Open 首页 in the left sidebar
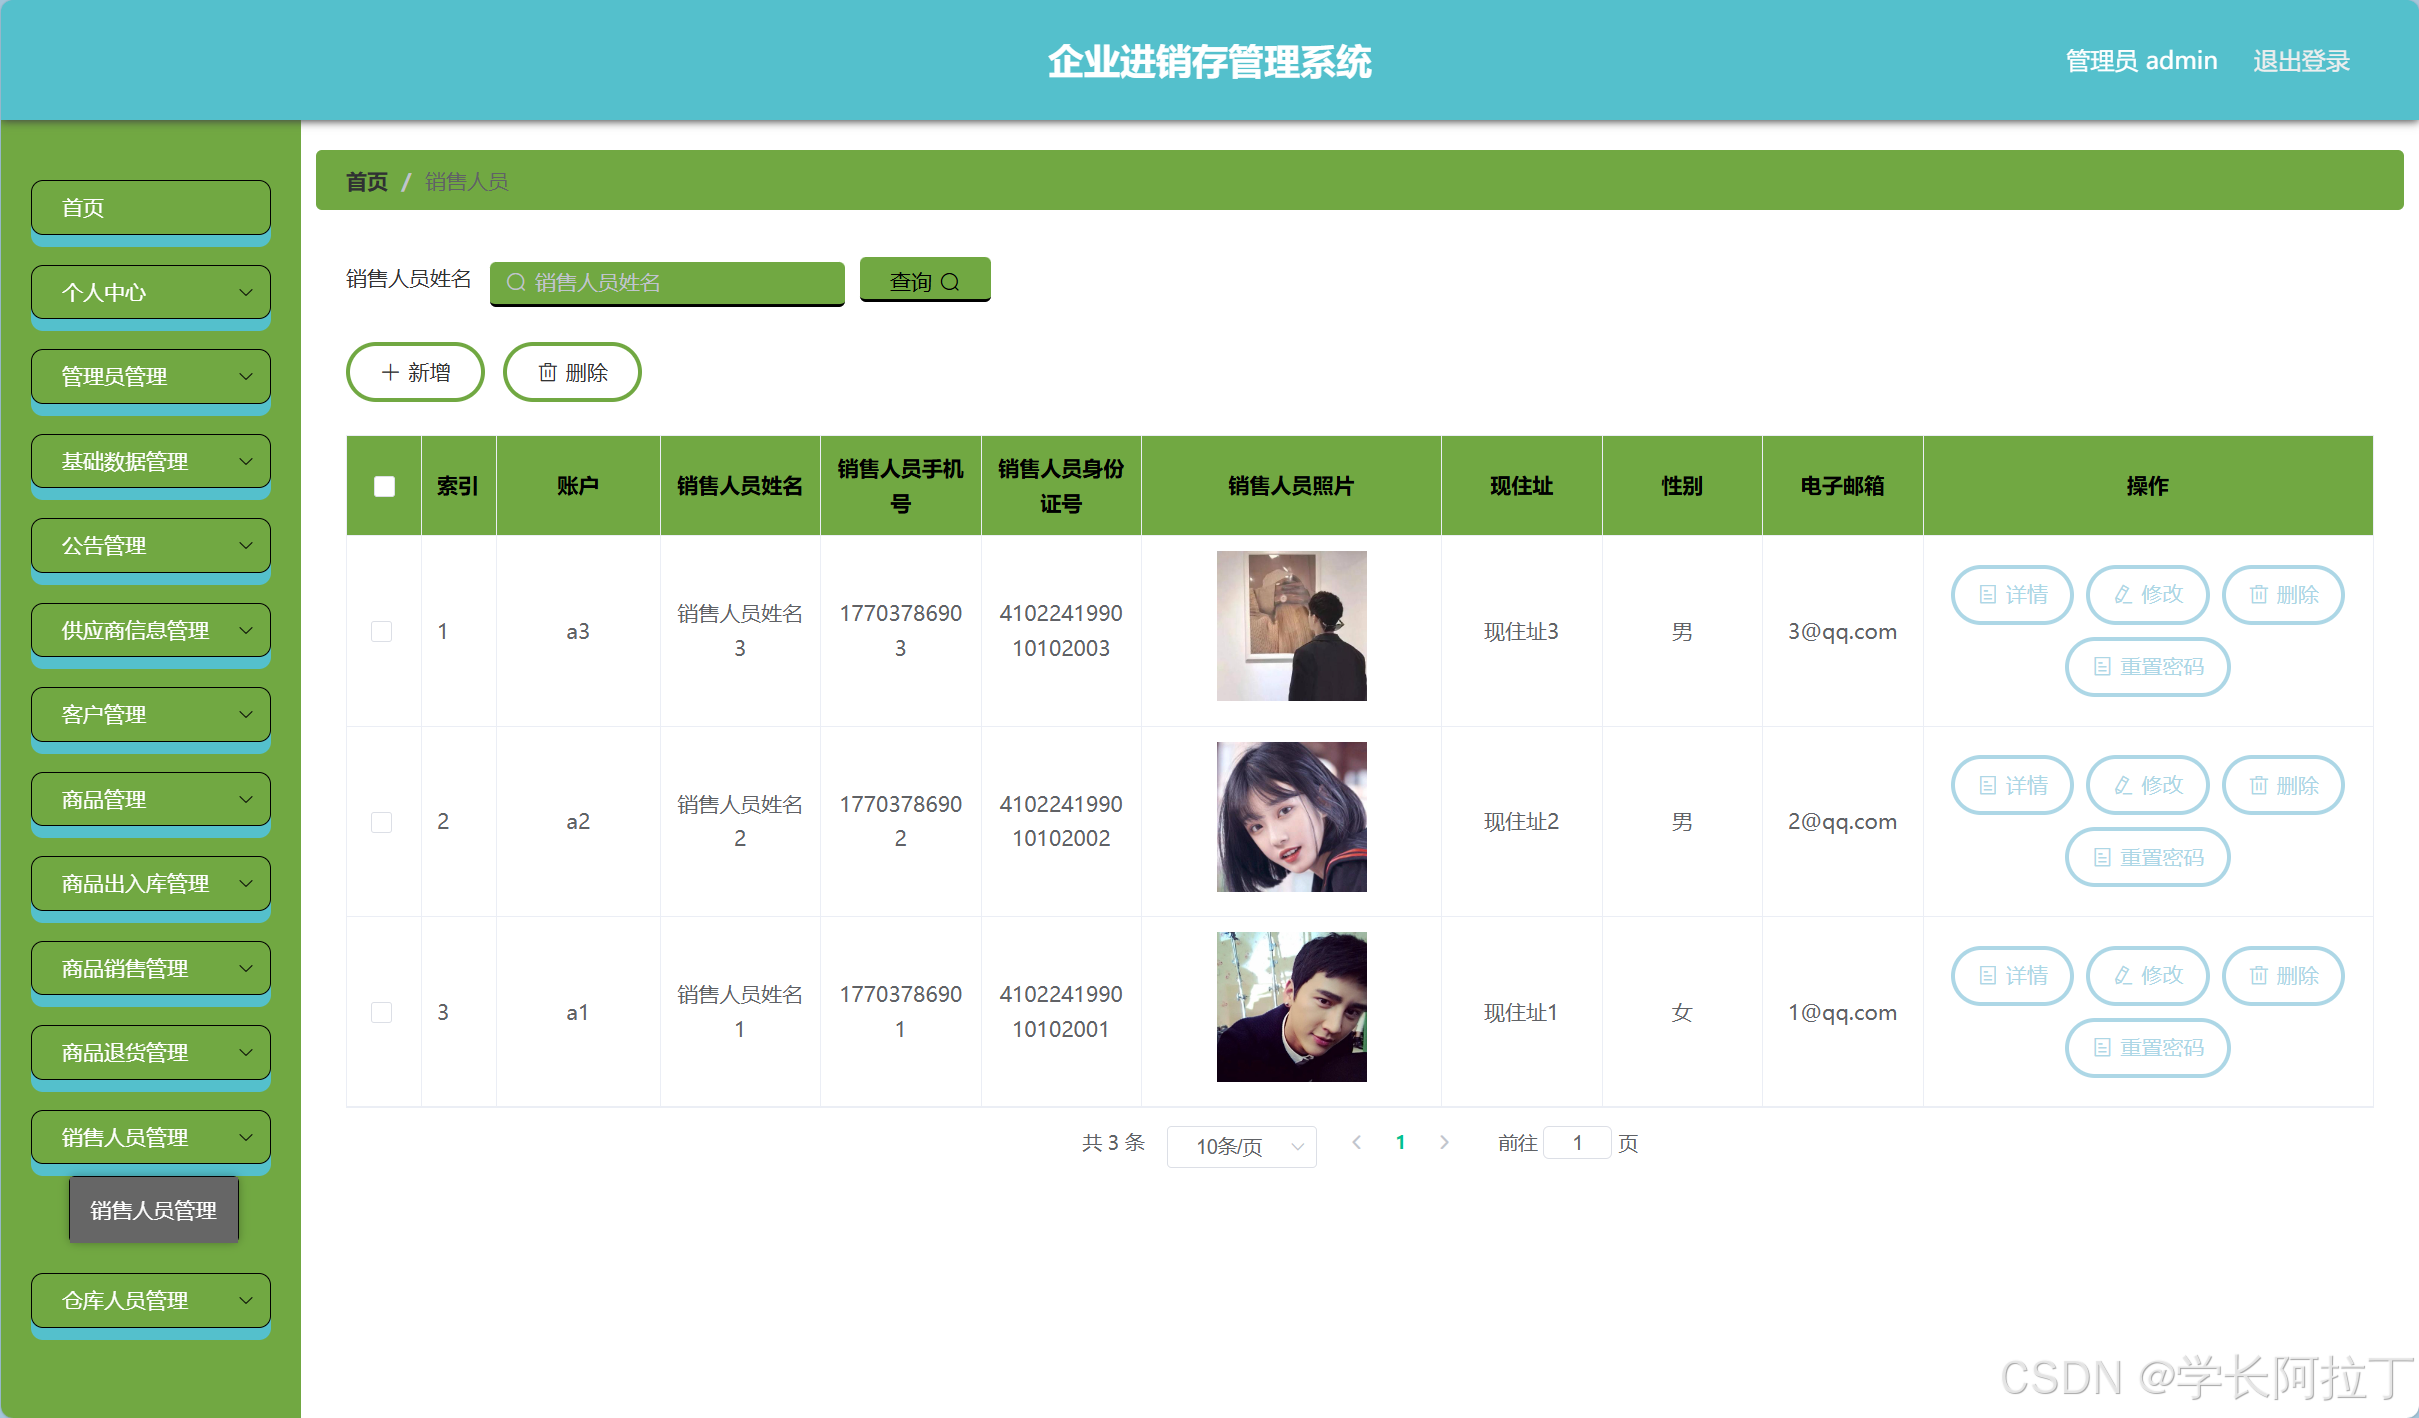 point(151,208)
